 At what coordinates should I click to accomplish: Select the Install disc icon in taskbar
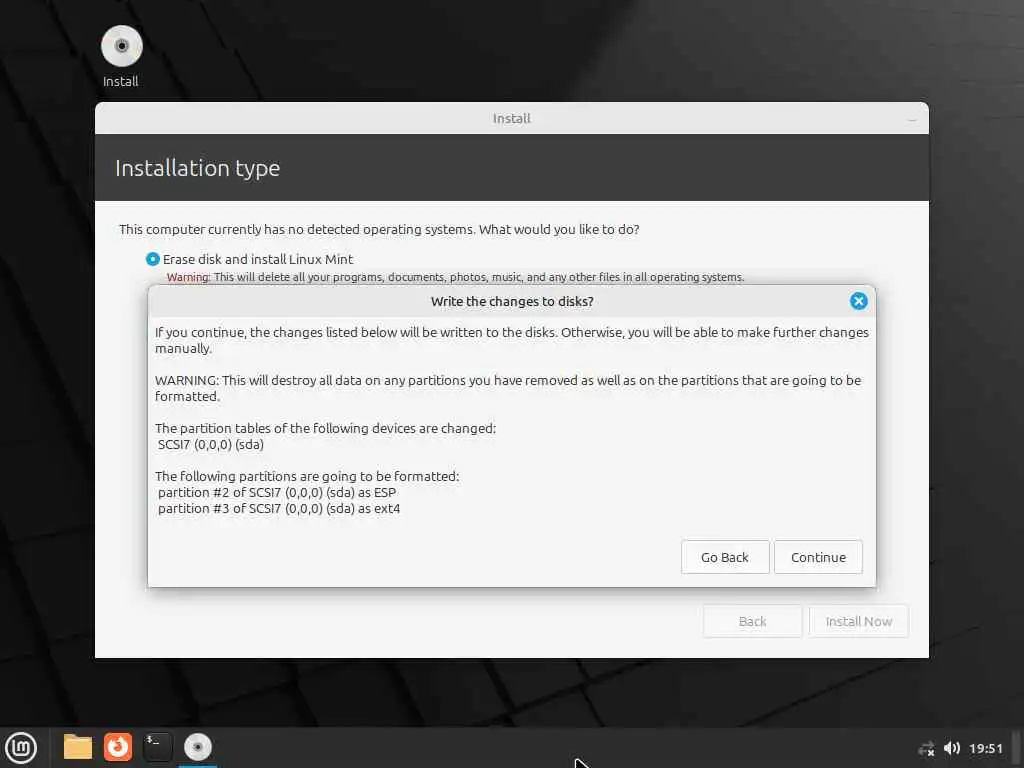pos(197,747)
